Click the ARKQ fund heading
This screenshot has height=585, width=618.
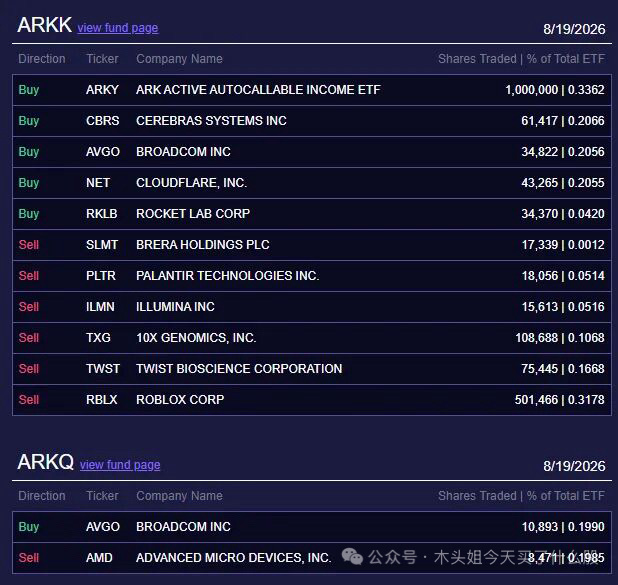[46, 462]
